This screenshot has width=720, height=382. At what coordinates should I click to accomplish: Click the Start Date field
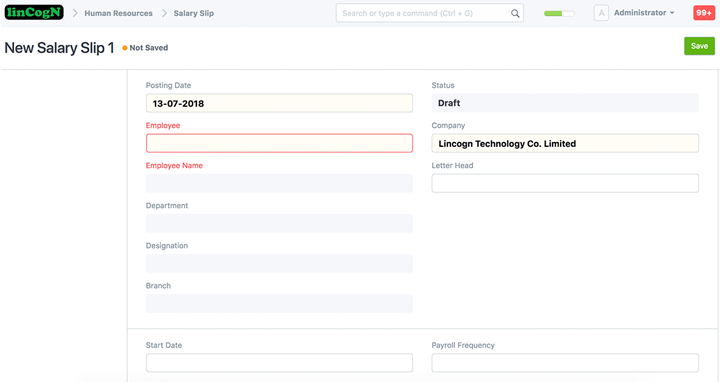279,363
